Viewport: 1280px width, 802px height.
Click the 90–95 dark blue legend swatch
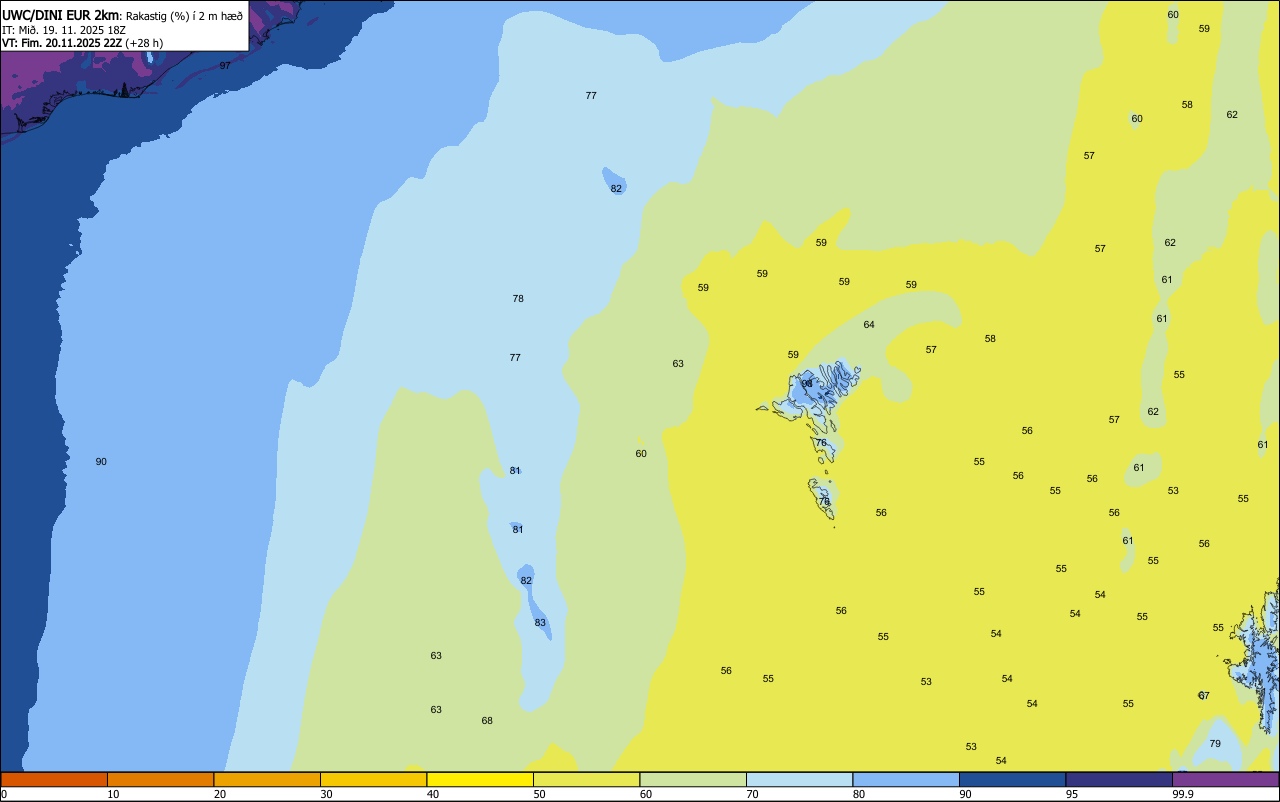click(1012, 779)
